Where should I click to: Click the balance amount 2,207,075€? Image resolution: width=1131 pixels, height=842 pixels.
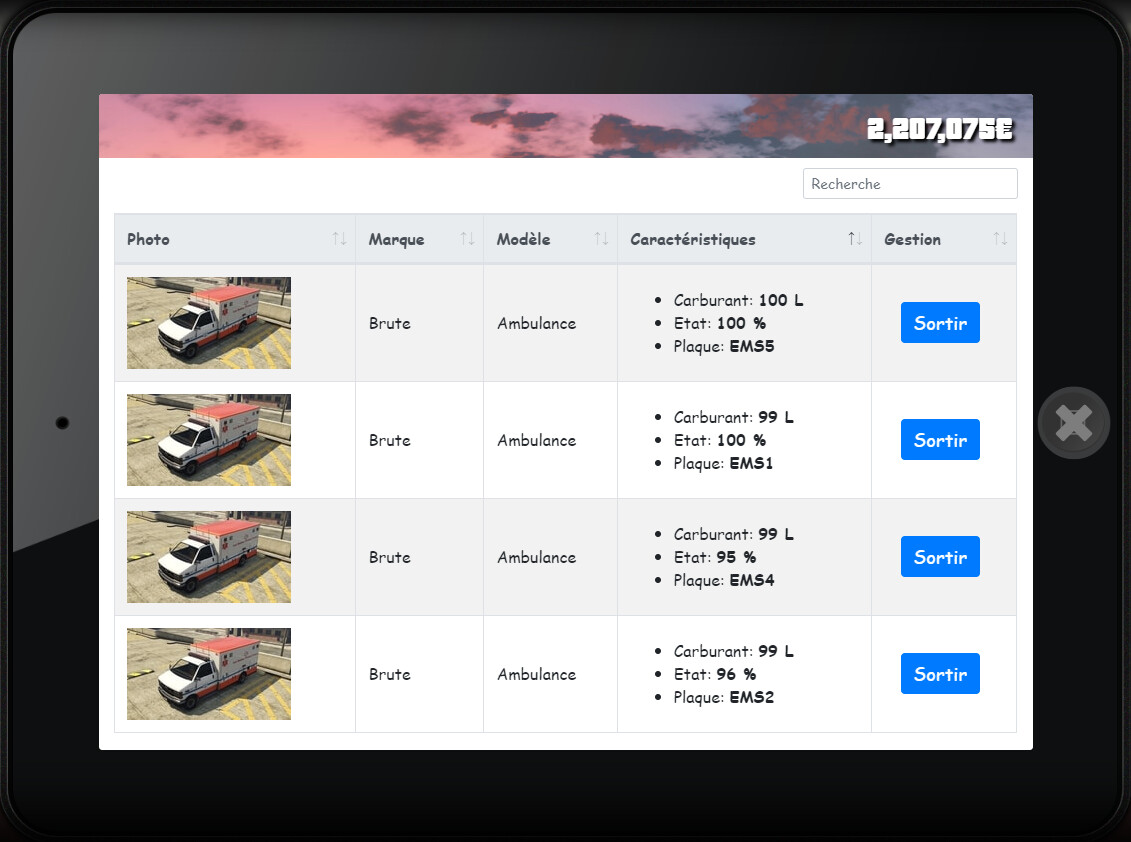click(x=940, y=130)
